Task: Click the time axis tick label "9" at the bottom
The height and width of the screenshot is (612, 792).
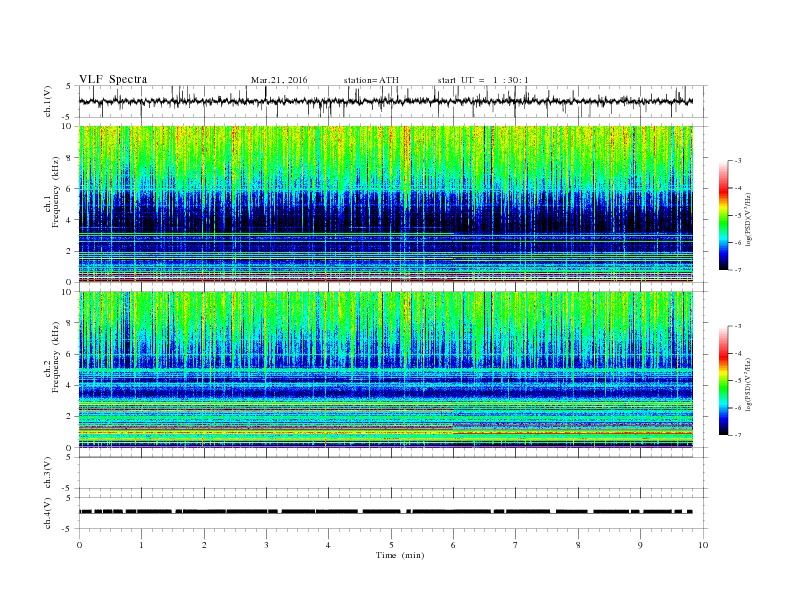Action: coord(640,545)
